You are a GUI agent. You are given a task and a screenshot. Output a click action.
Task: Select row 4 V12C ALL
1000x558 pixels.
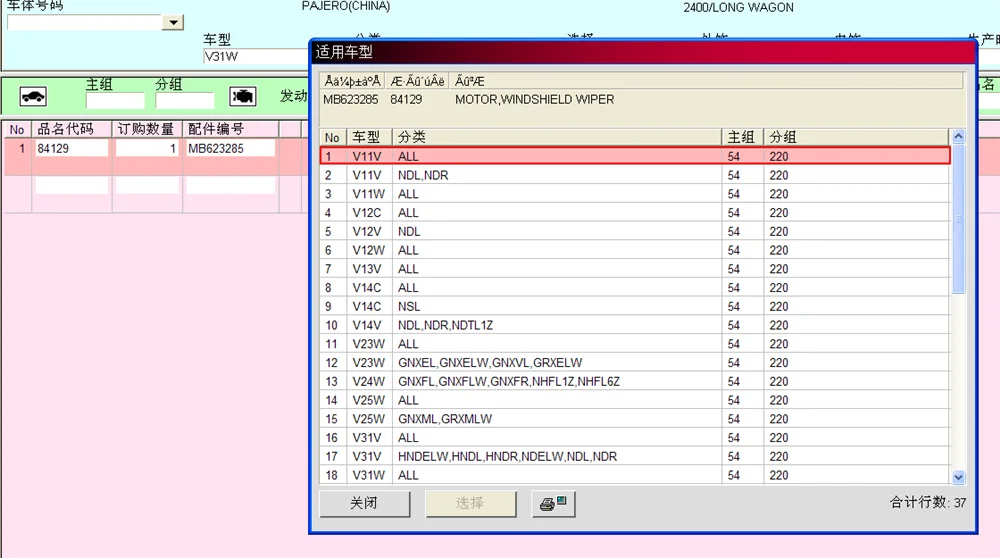[x=635, y=212]
